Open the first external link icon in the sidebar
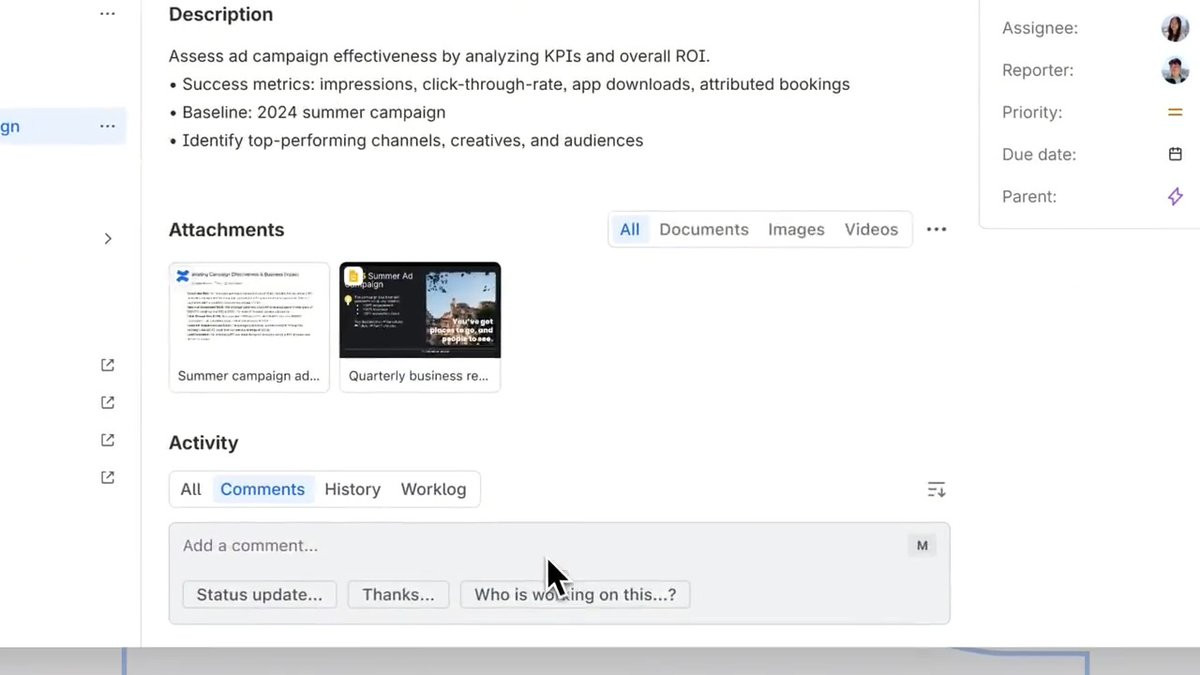 pos(108,365)
